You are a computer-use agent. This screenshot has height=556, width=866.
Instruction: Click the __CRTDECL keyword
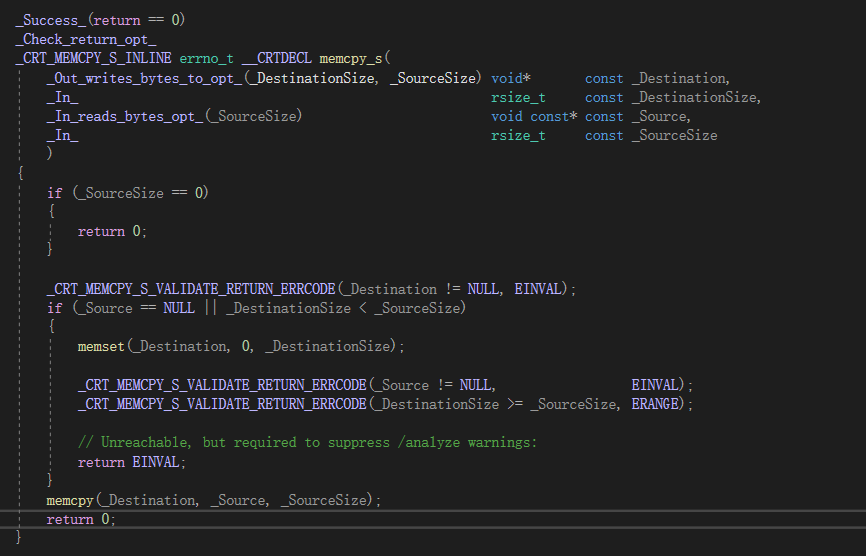tap(277, 59)
